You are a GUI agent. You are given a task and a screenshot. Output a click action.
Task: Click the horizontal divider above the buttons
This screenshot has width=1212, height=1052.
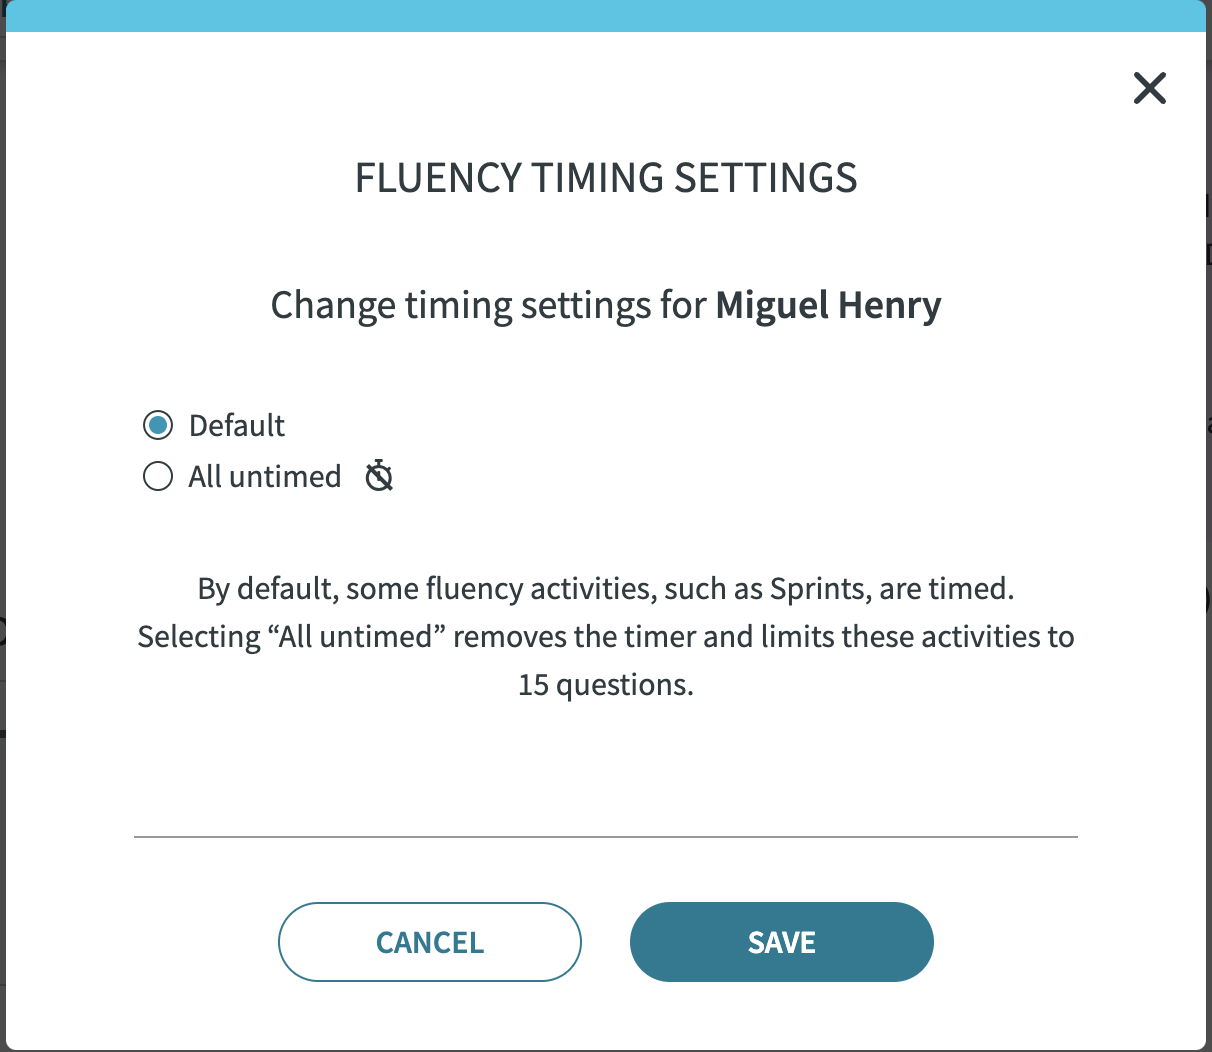[x=606, y=836]
